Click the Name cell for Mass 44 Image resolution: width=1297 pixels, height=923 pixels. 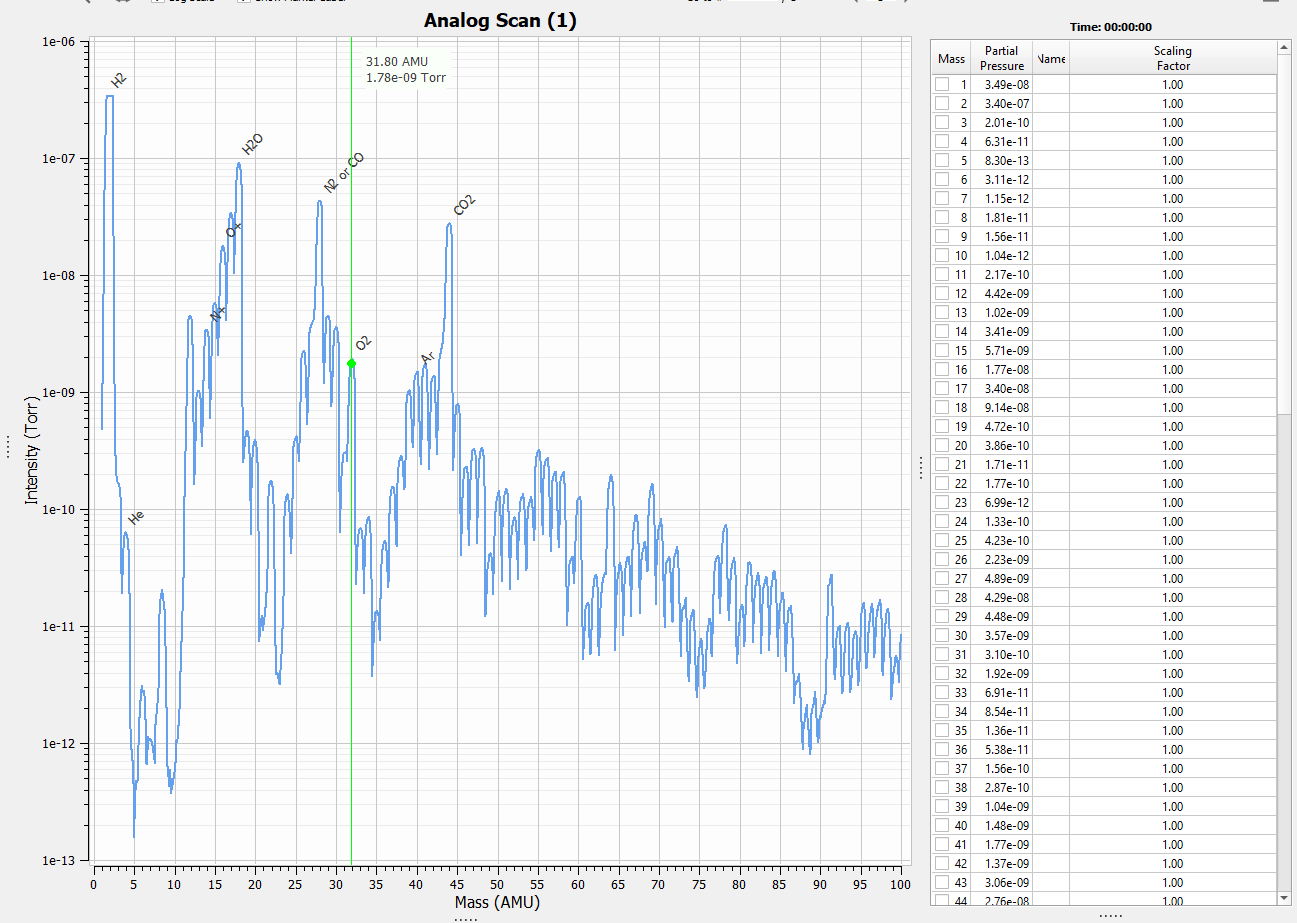[1051, 900]
